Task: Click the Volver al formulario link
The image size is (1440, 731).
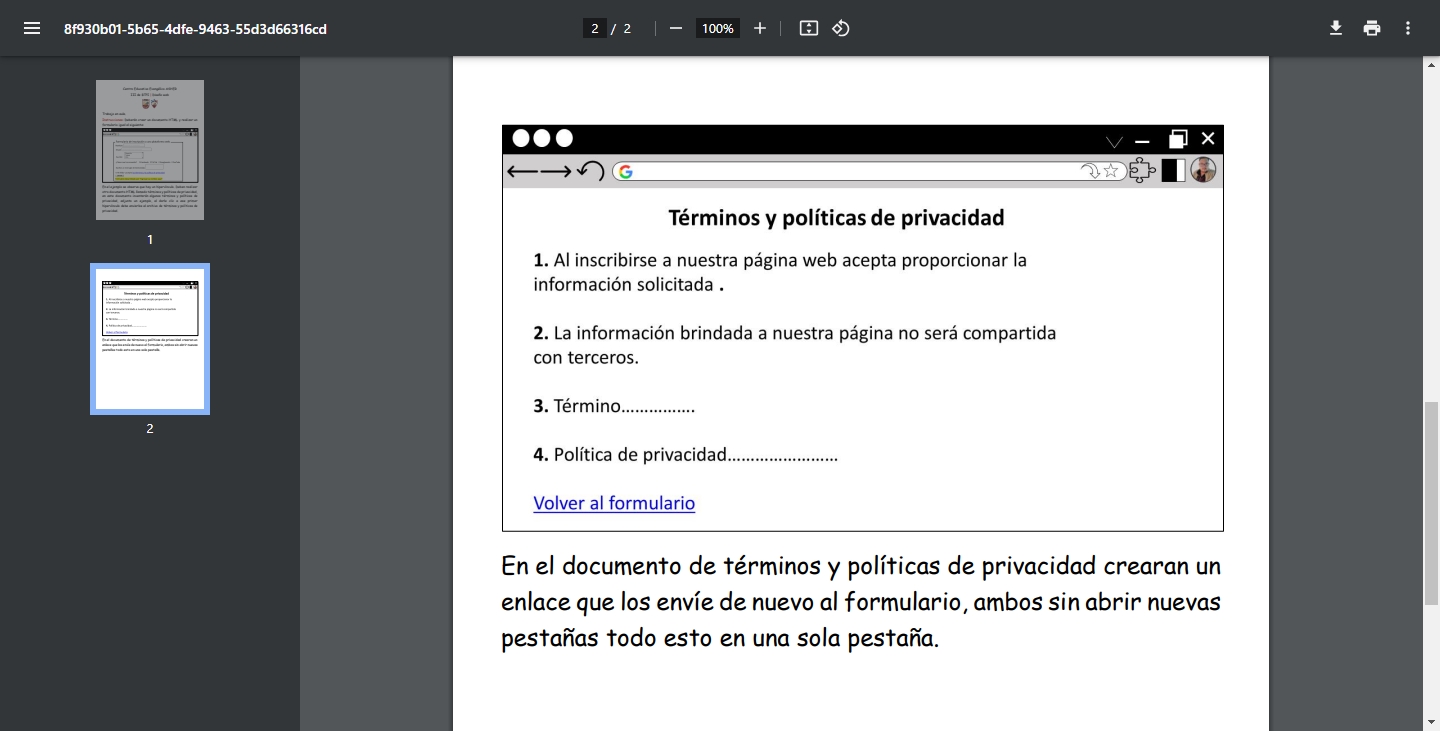Action: (x=614, y=503)
